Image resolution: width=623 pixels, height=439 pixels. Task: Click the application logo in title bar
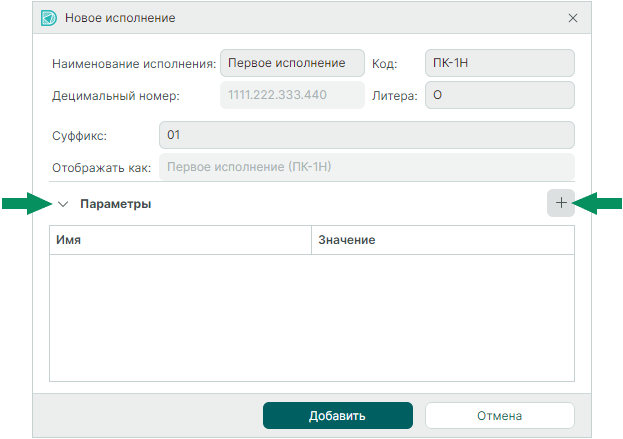tap(49, 18)
